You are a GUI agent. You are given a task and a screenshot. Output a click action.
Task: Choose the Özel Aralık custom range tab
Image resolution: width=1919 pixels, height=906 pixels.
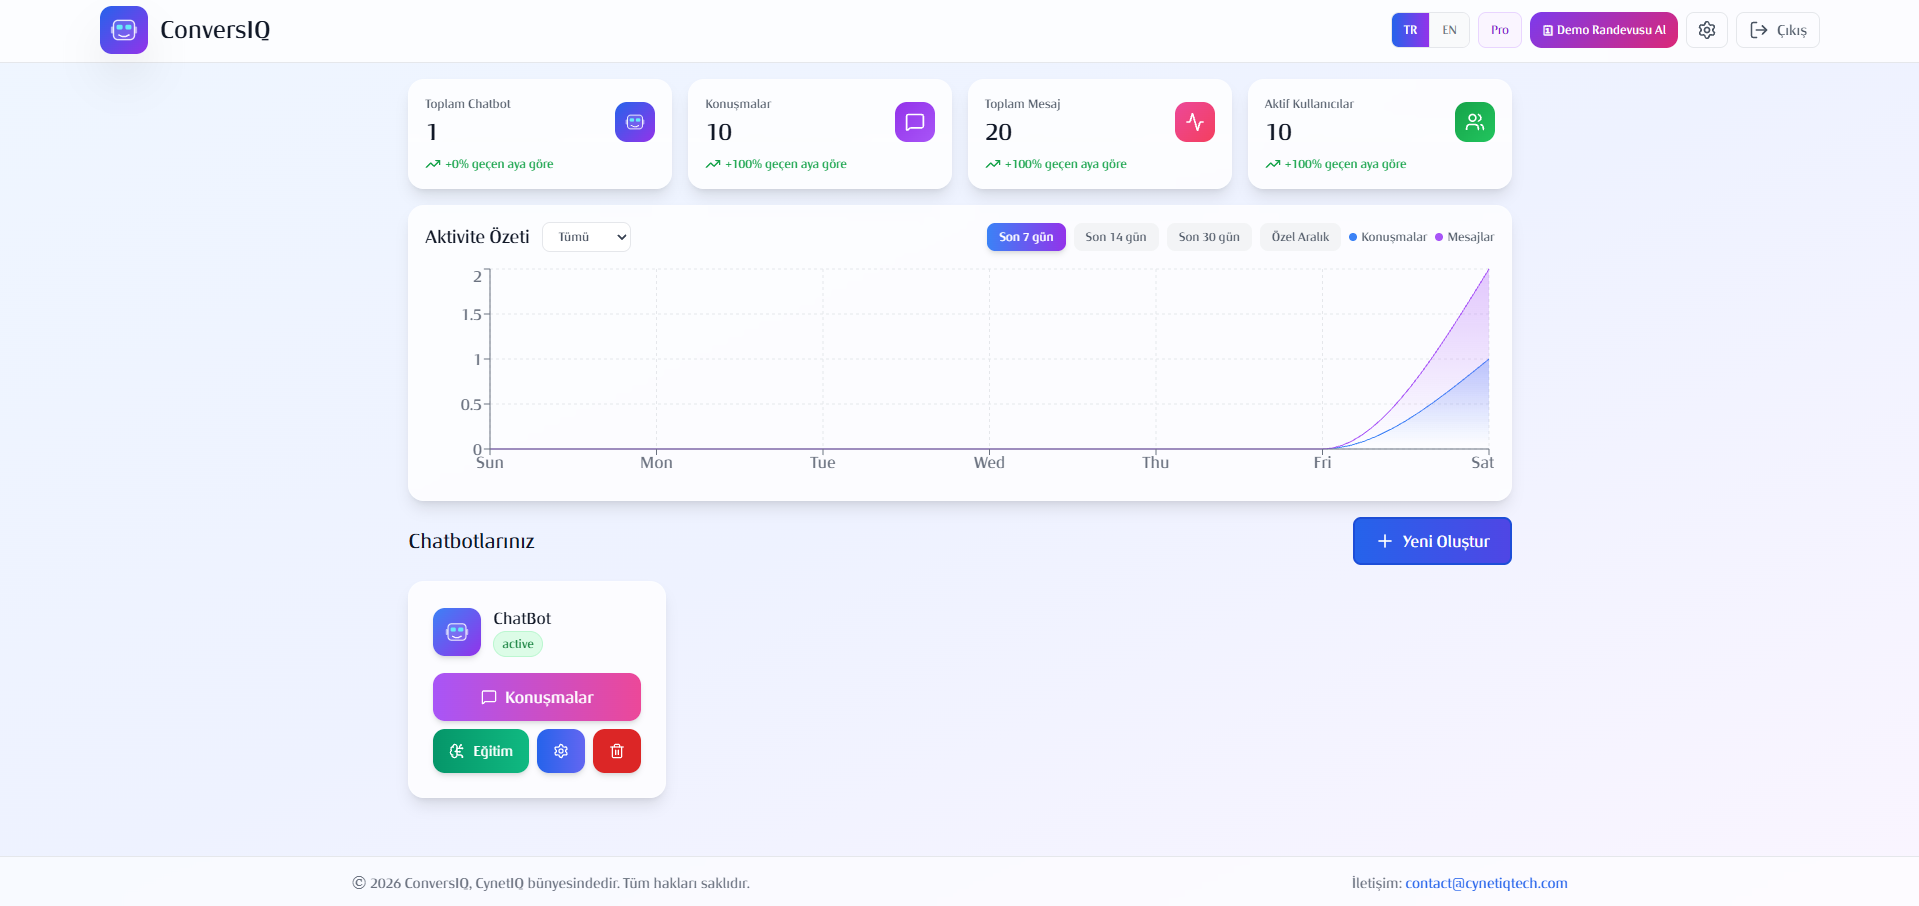click(x=1300, y=237)
